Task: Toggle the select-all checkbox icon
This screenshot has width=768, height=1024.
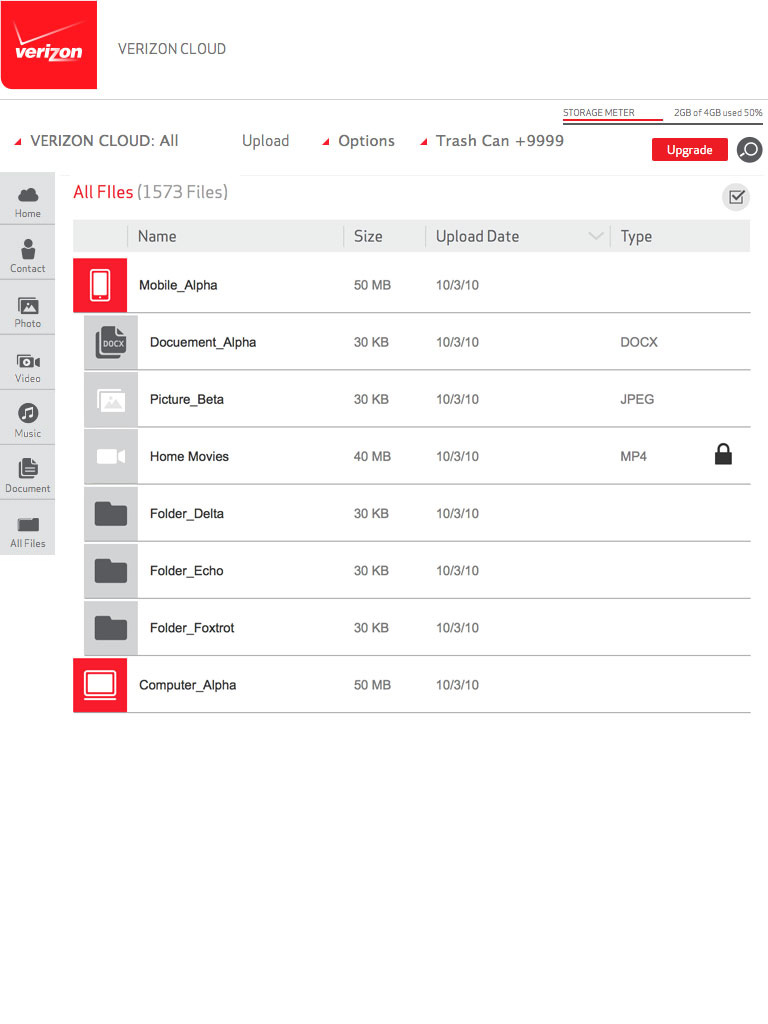Action: pos(736,197)
